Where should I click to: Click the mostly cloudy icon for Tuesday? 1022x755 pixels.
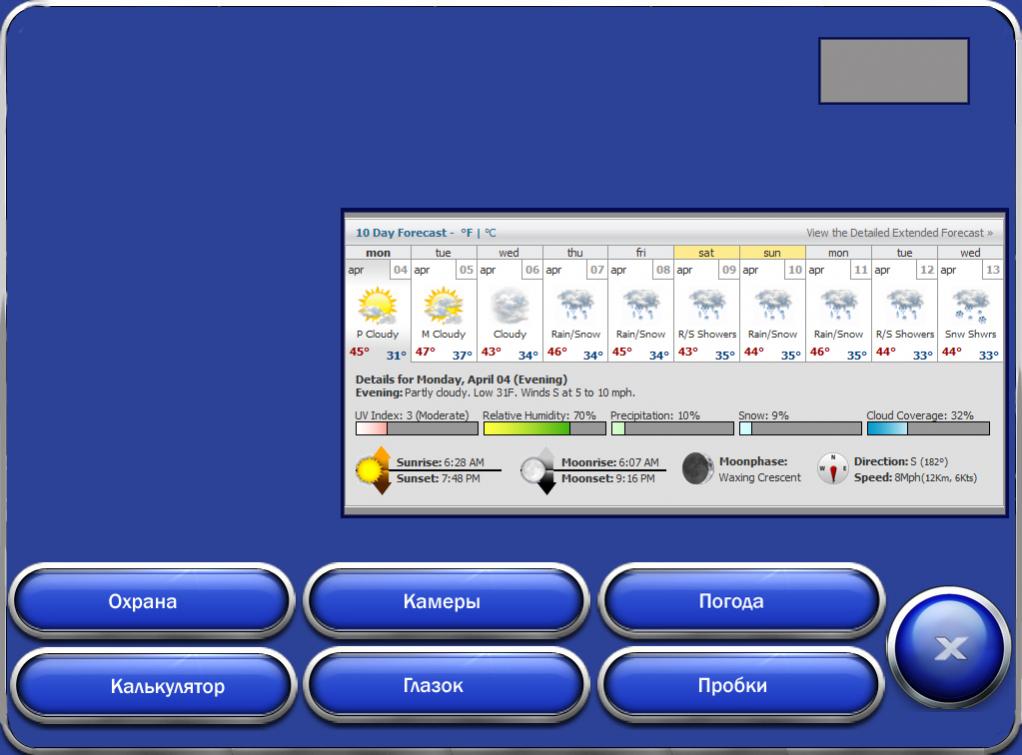pos(443,305)
